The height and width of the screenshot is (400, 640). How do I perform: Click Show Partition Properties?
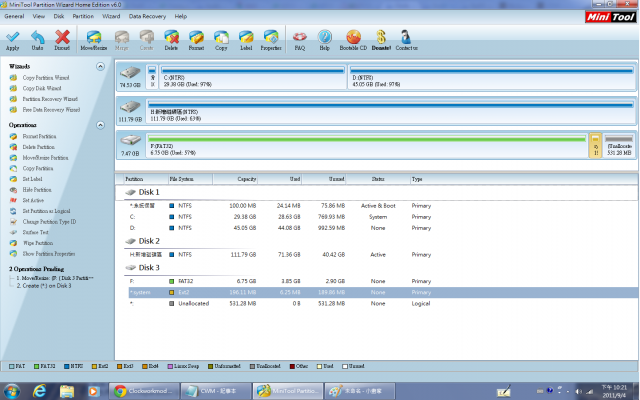tap(49, 253)
